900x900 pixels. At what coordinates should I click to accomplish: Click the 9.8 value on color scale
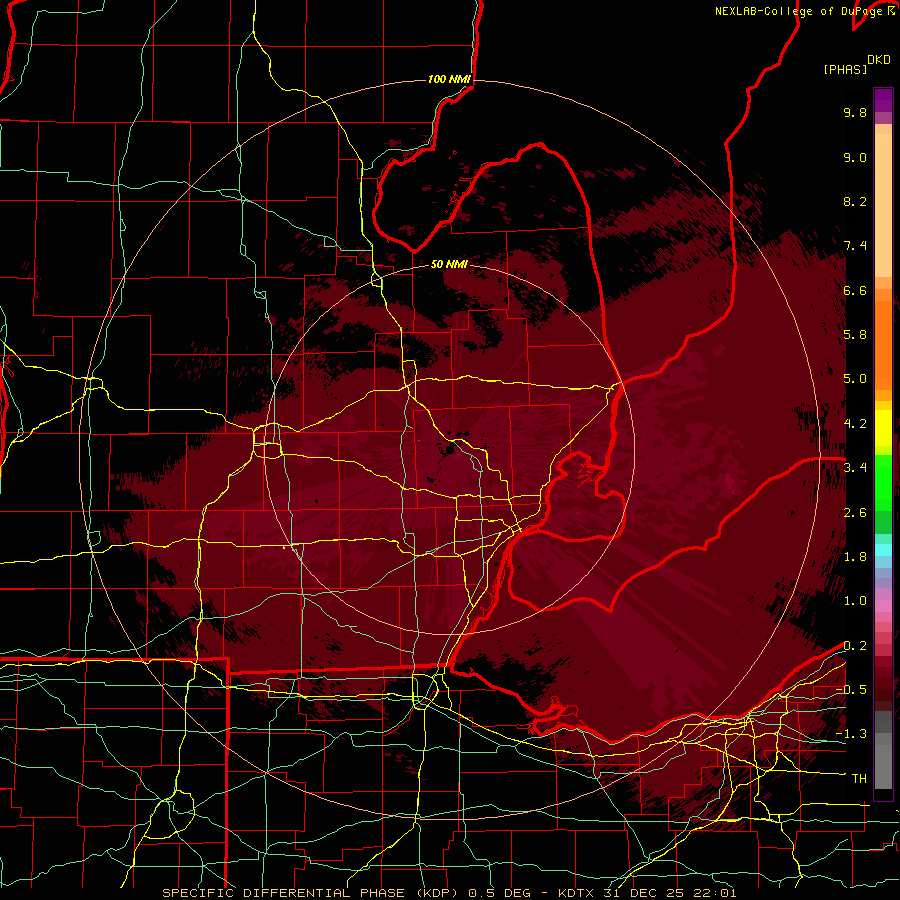(x=855, y=112)
